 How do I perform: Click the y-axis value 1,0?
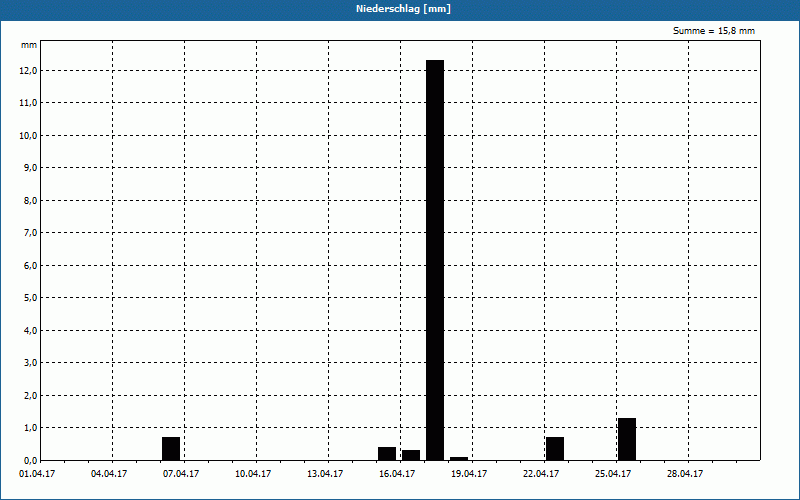(30, 428)
